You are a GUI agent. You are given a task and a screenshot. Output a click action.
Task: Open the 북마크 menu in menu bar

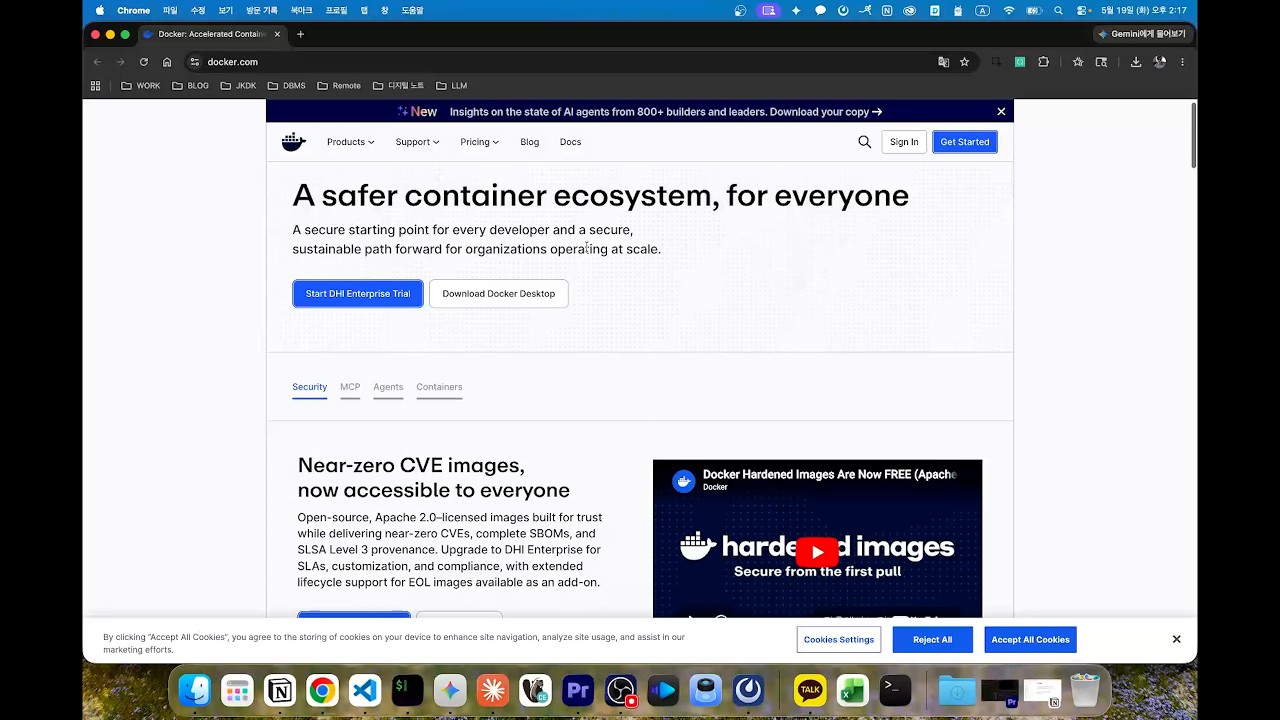point(301,10)
